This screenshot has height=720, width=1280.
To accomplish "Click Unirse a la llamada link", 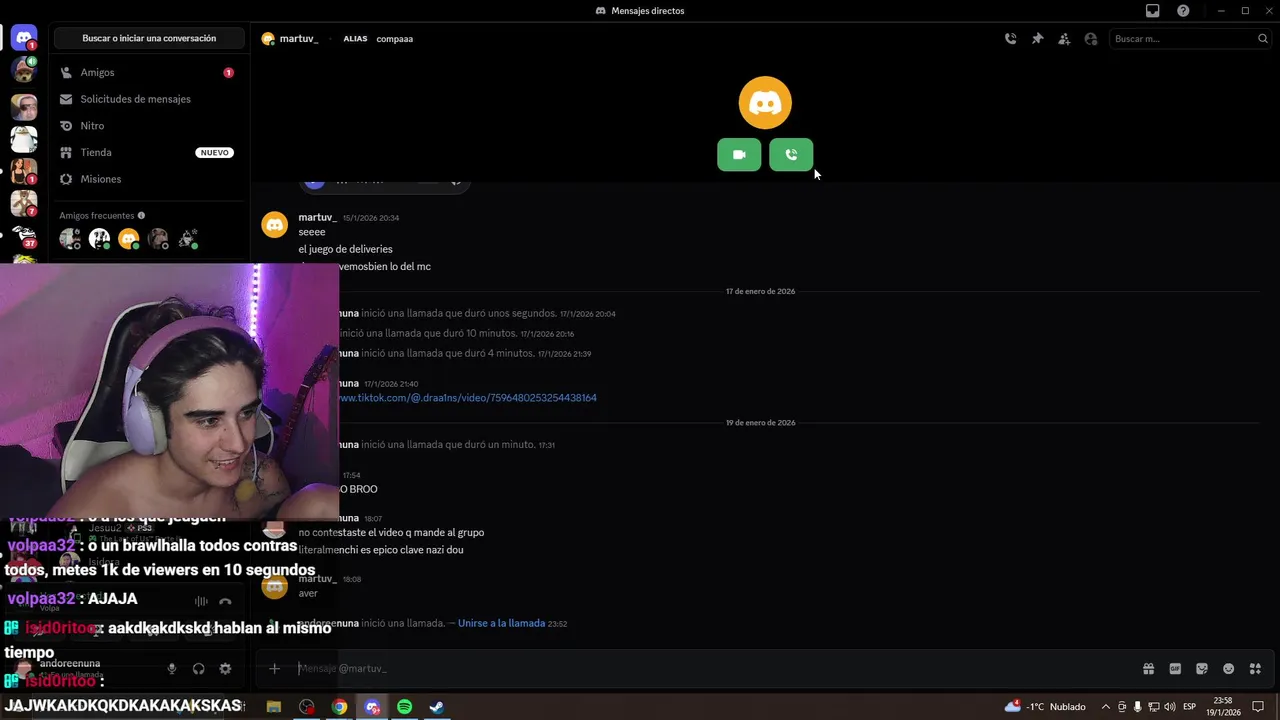I will pyautogui.click(x=501, y=623).
